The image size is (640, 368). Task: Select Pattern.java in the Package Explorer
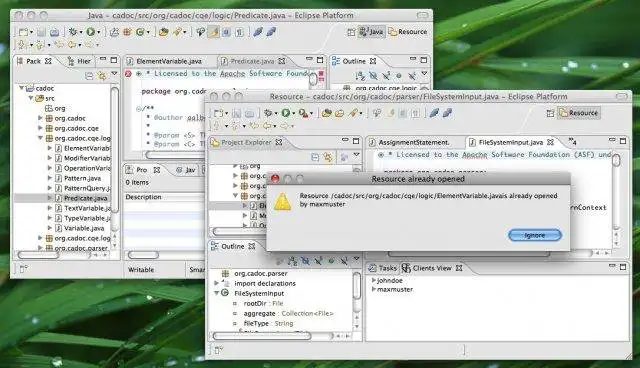click(x=82, y=178)
